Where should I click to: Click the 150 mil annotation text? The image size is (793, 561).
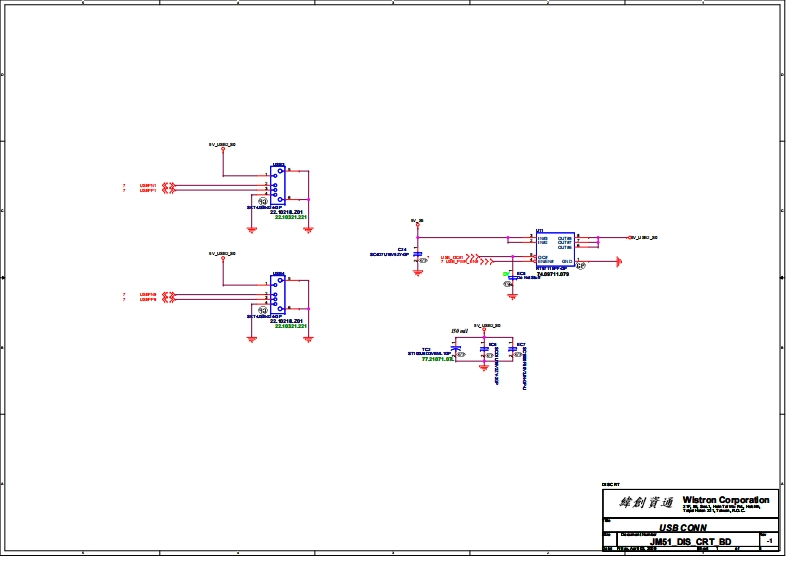pyautogui.click(x=460, y=331)
